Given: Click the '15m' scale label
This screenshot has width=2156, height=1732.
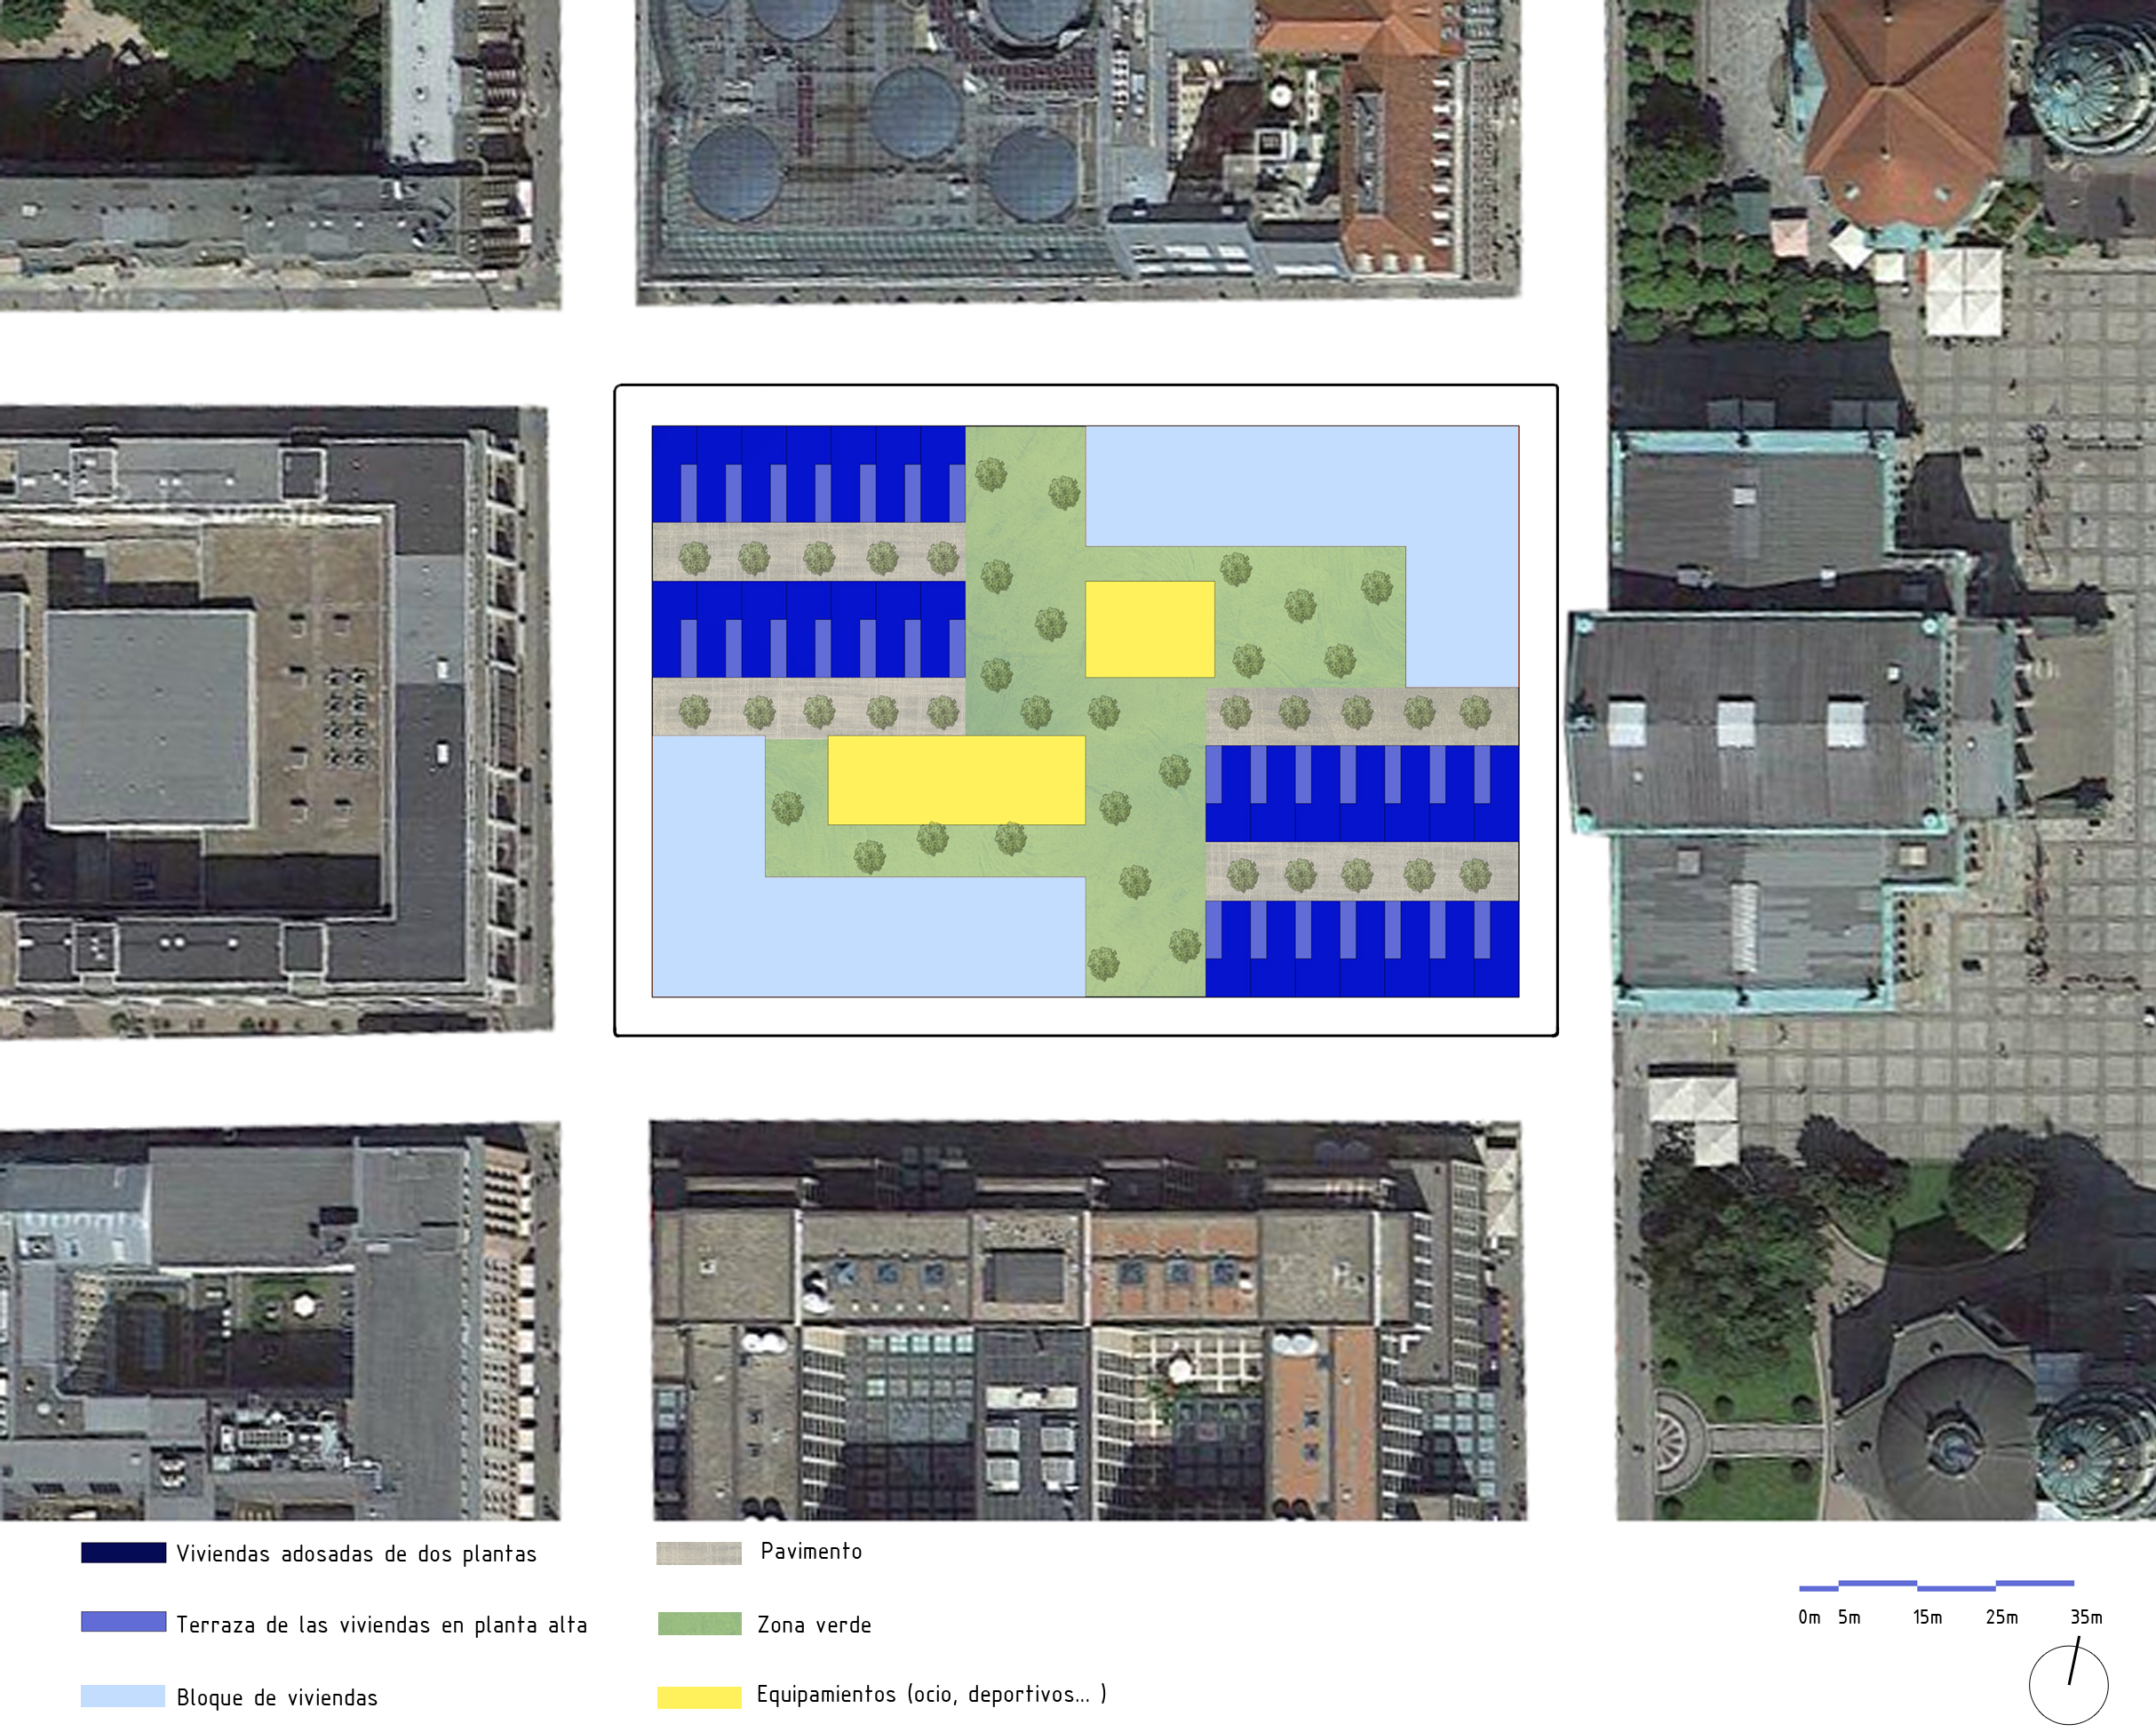Looking at the screenshot, I should [1927, 1617].
